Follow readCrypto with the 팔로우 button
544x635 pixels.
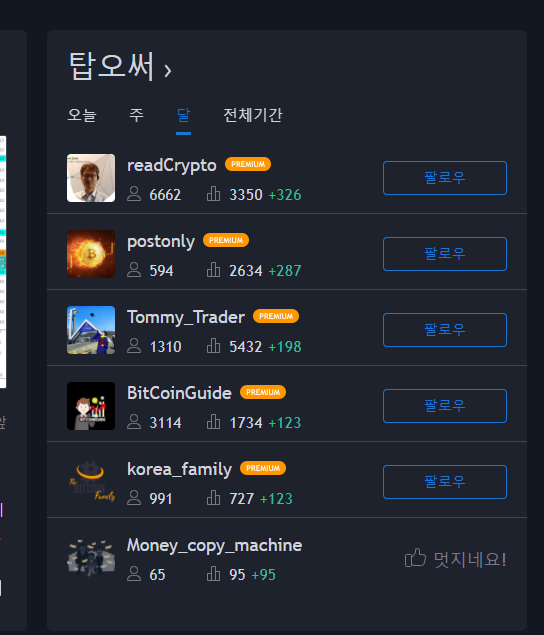point(445,178)
